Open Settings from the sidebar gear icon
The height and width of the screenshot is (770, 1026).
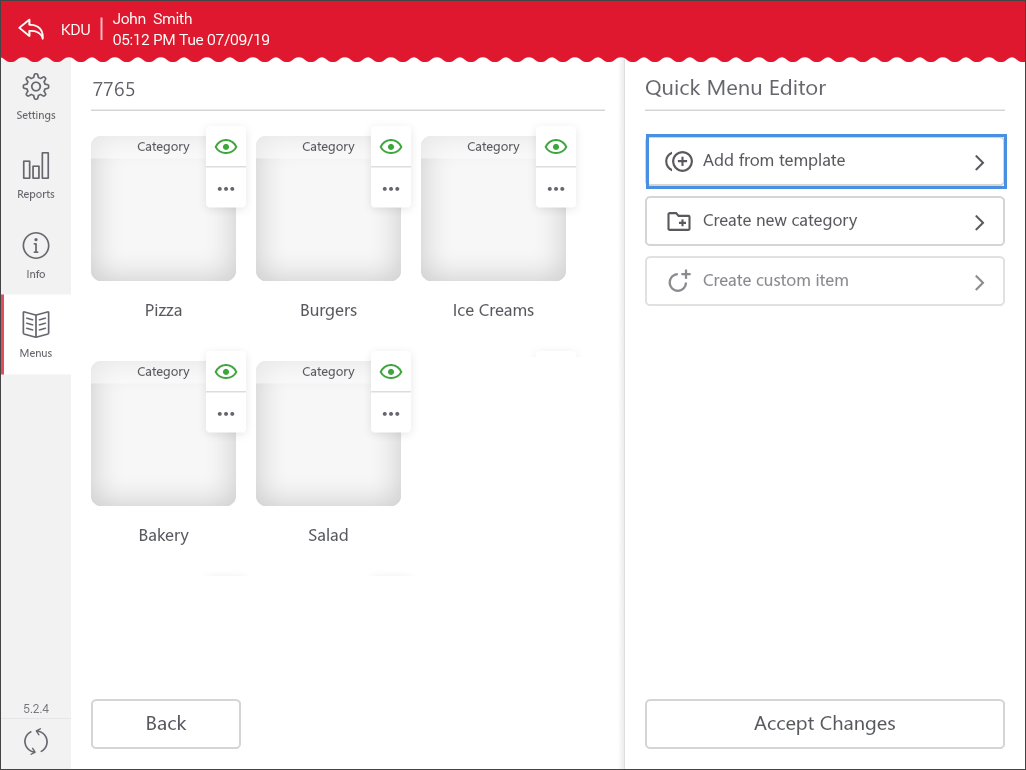[x=36, y=97]
